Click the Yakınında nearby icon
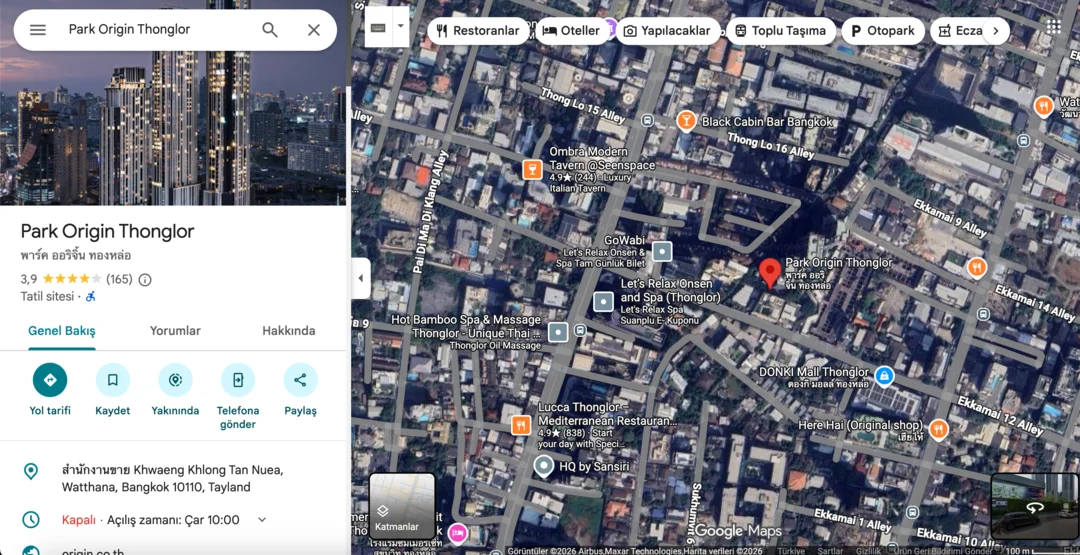The width and height of the screenshot is (1080, 555). coord(175,380)
